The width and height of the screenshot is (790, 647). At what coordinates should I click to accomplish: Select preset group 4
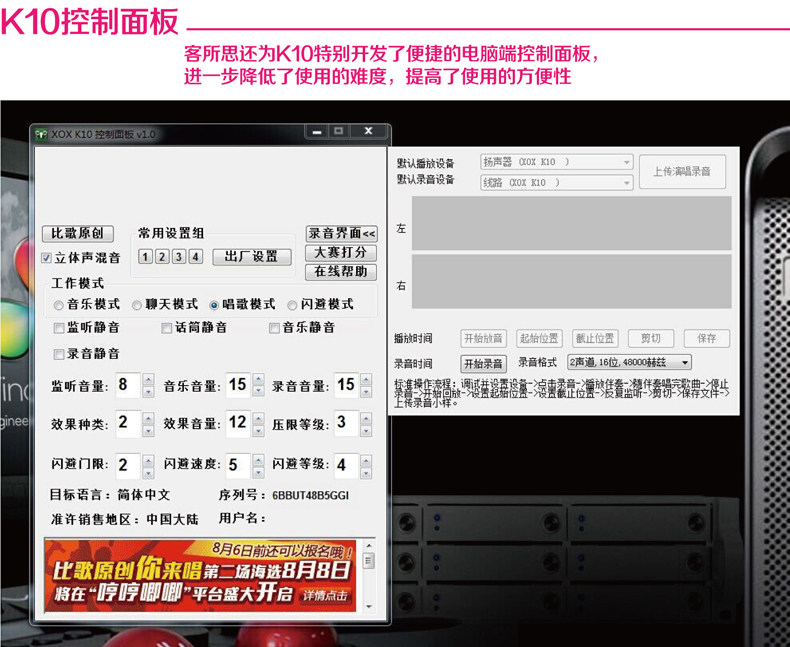[195, 257]
